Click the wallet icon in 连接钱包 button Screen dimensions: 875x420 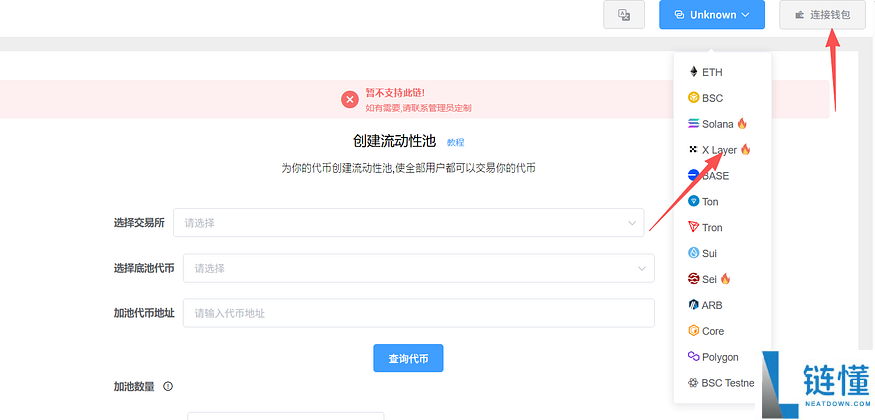(800, 15)
